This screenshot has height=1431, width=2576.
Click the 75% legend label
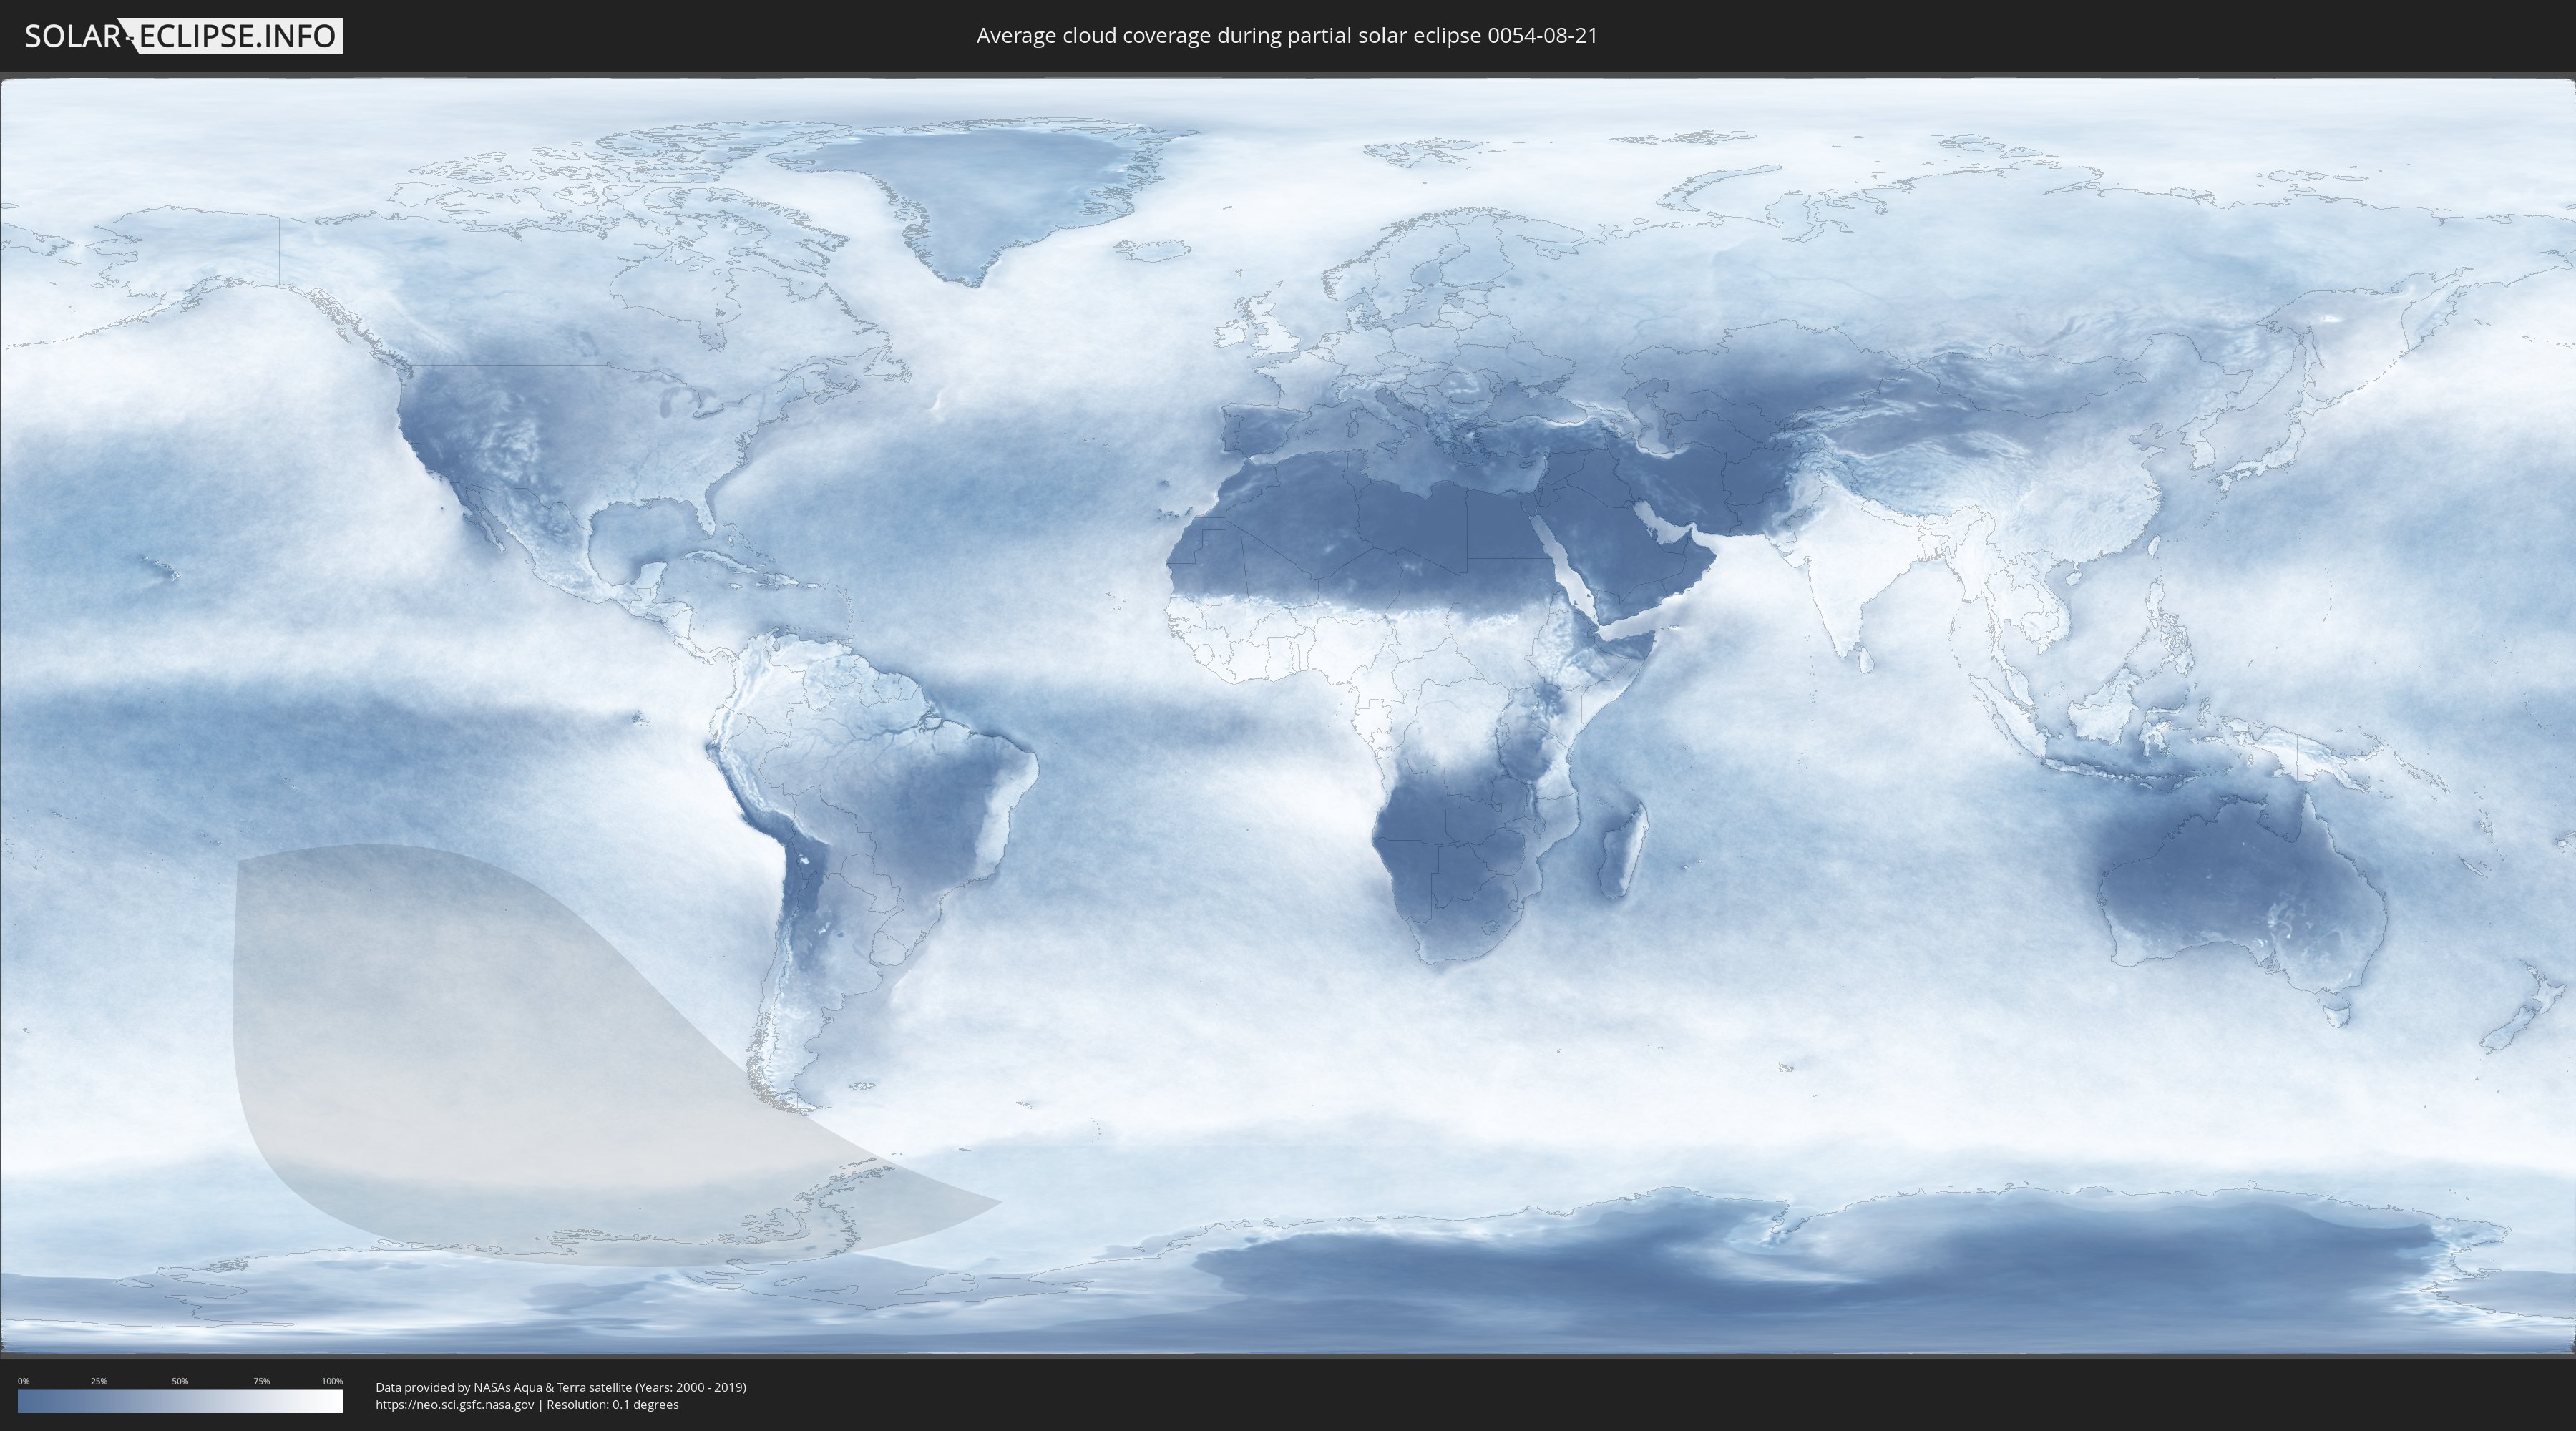(x=261, y=1381)
